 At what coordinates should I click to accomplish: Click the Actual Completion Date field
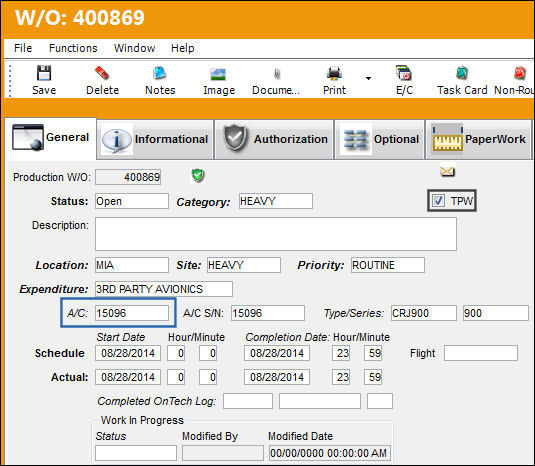click(x=277, y=377)
